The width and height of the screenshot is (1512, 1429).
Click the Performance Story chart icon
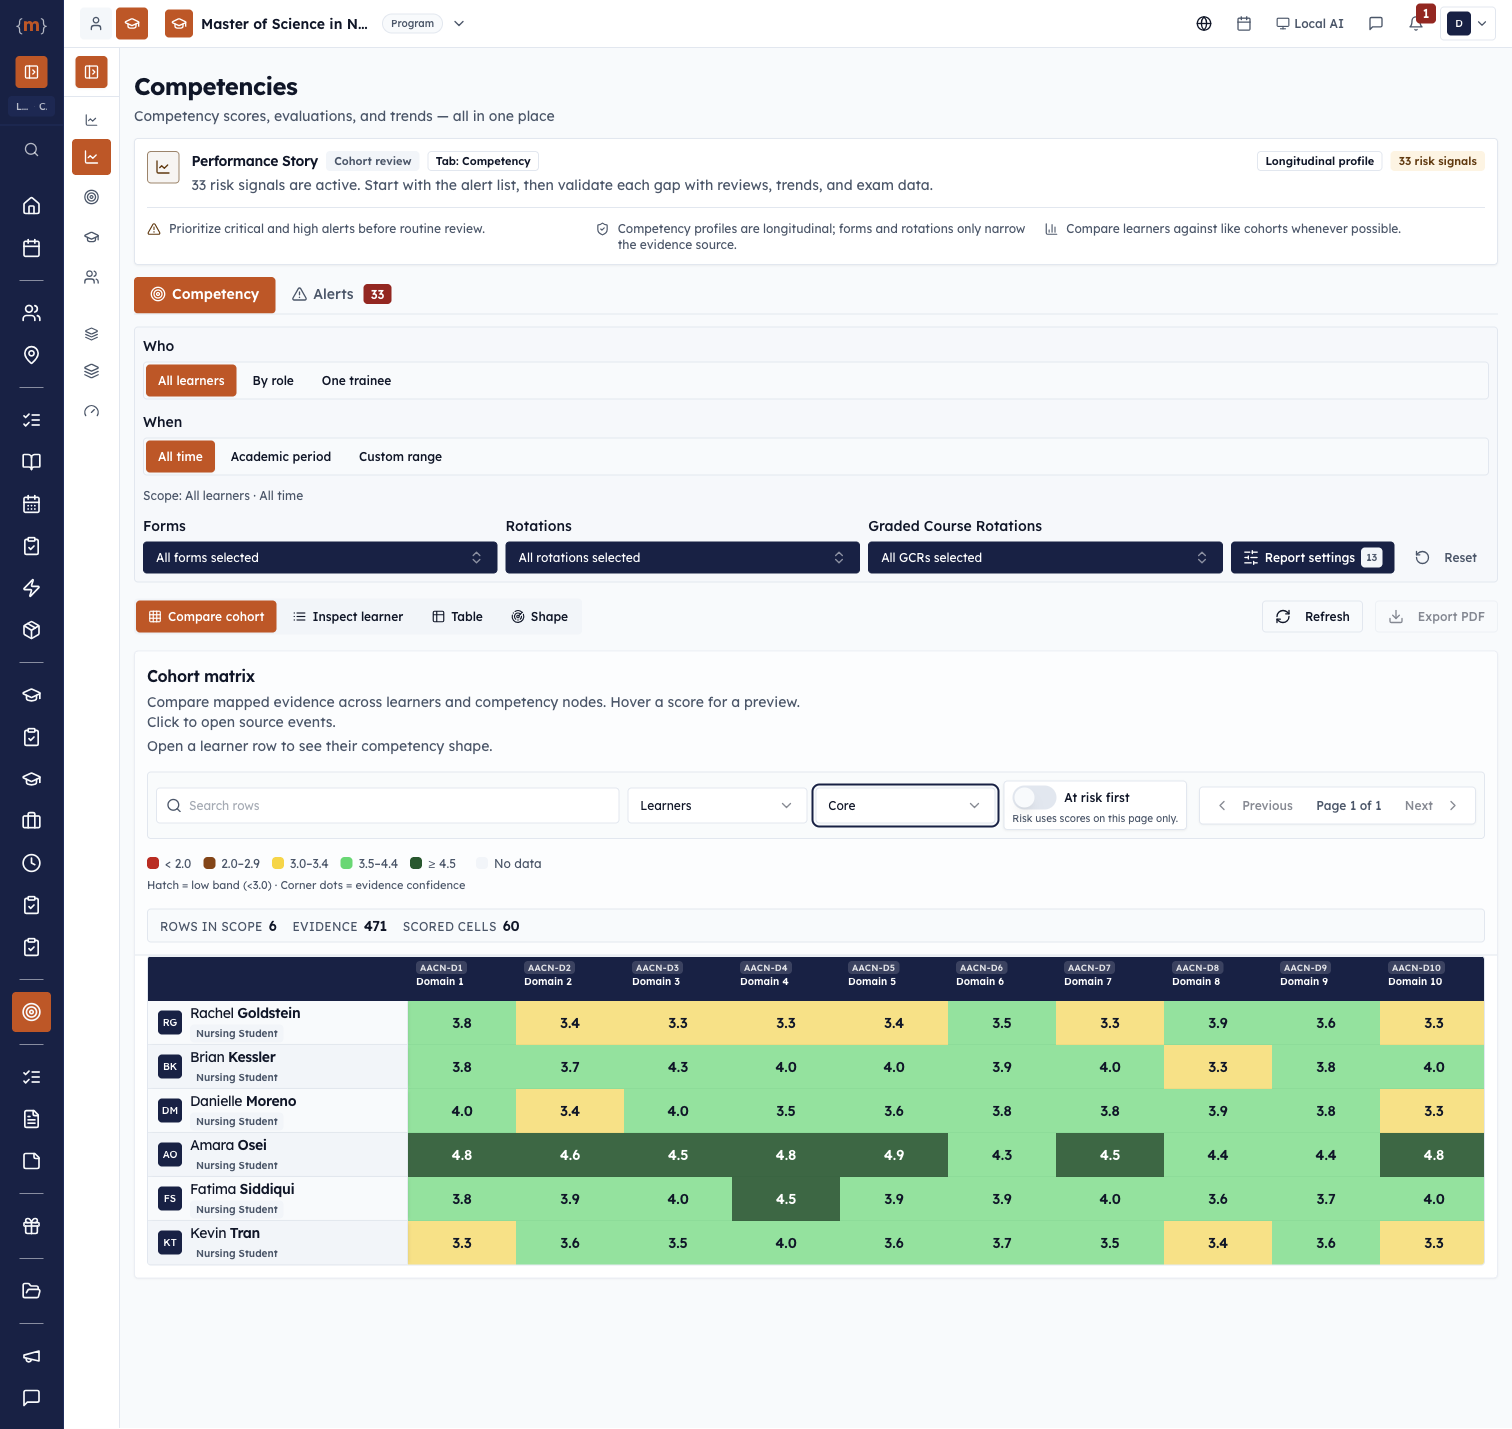[x=163, y=168]
